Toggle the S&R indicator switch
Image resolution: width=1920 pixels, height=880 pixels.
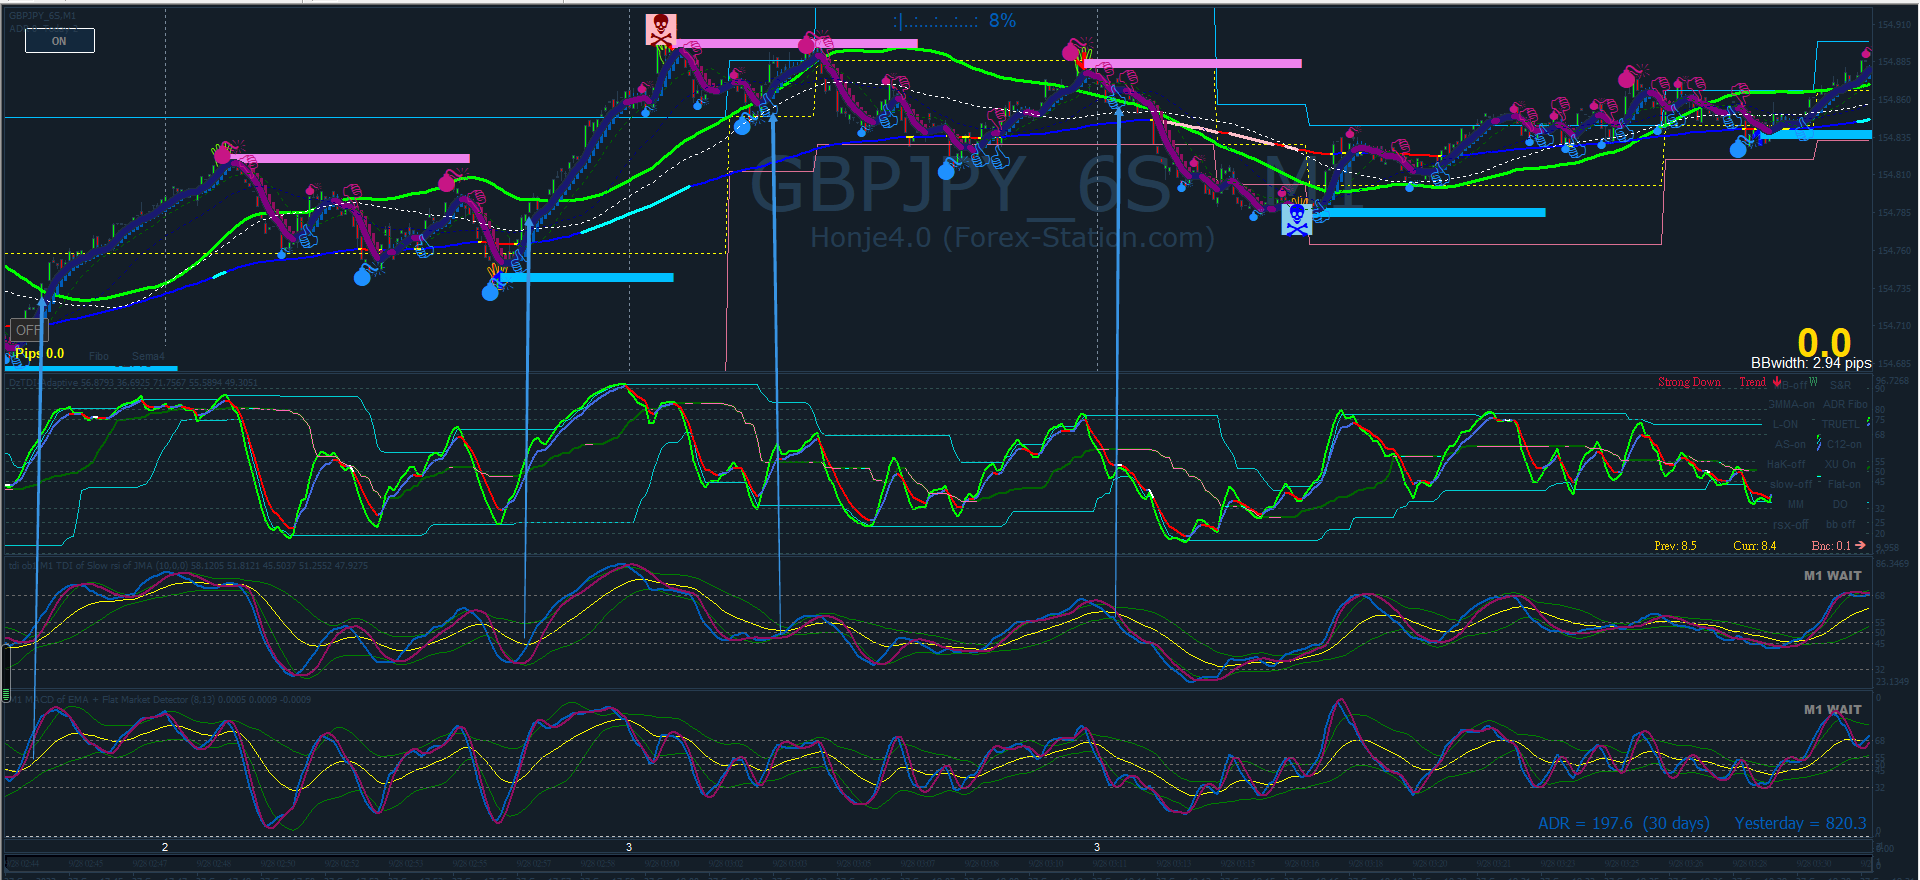point(1841,385)
